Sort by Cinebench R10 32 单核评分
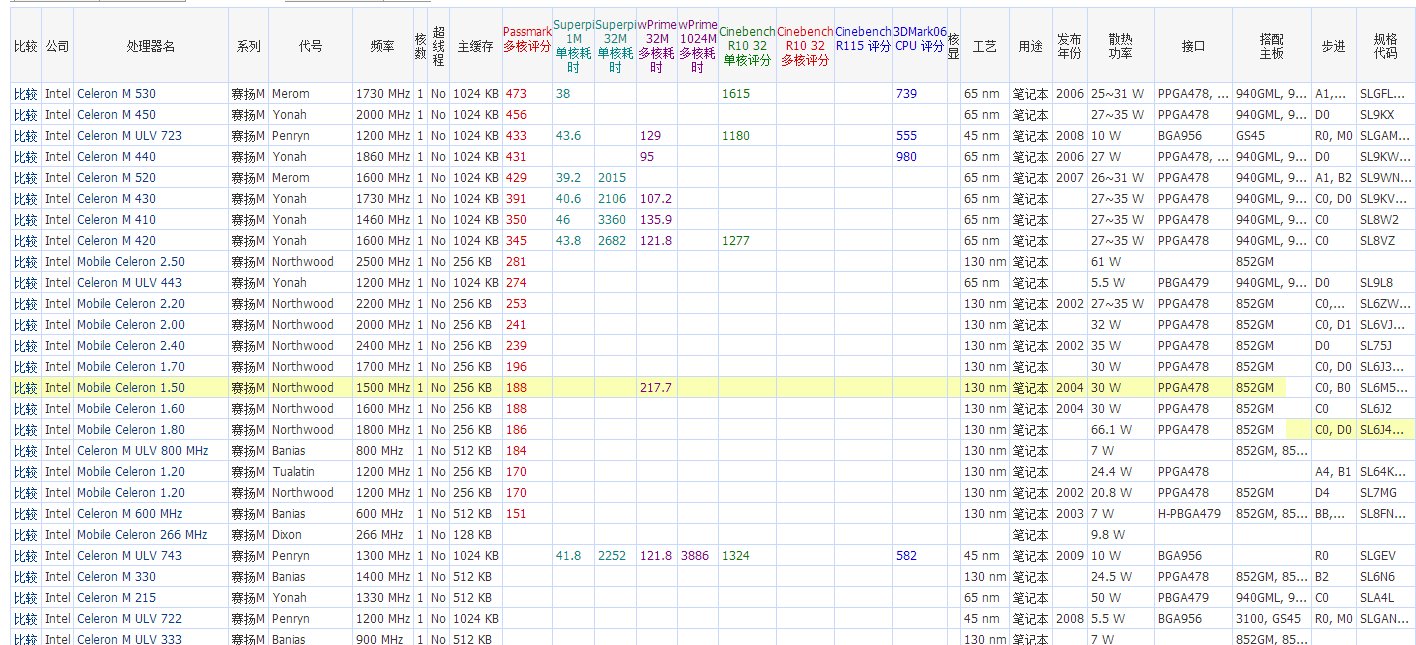Image resolution: width=1416 pixels, height=645 pixels. (x=746, y=38)
